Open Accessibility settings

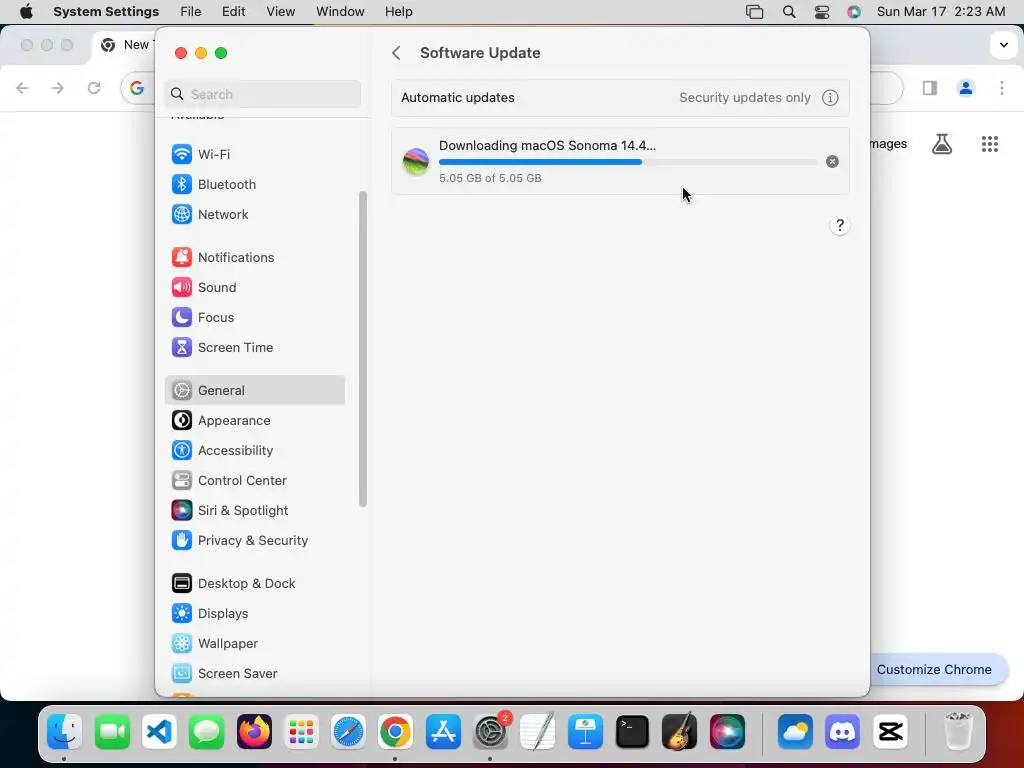pos(255,451)
